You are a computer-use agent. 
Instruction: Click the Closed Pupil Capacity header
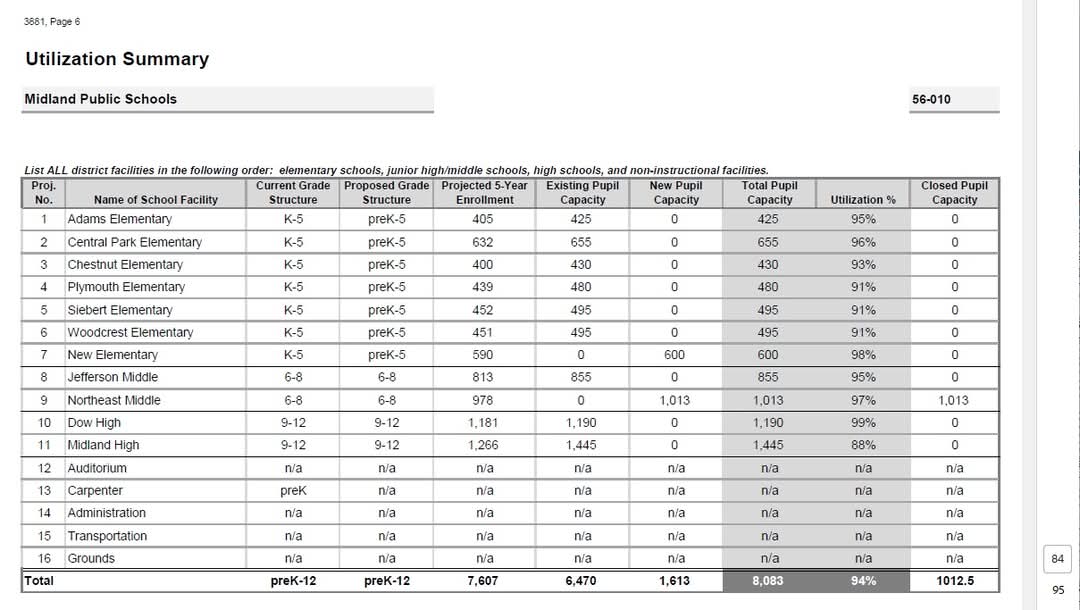click(954, 193)
